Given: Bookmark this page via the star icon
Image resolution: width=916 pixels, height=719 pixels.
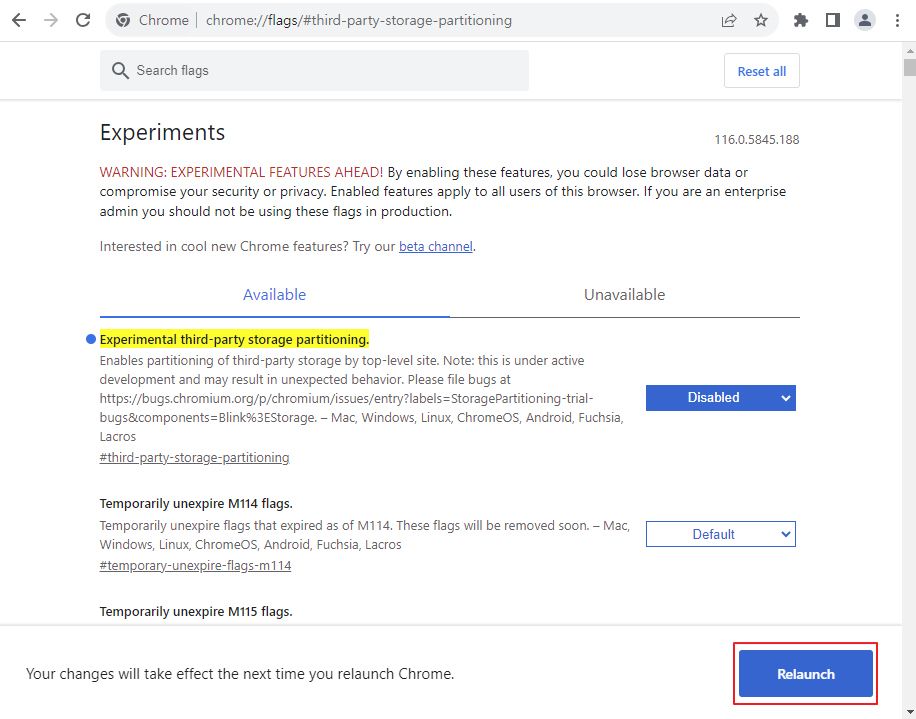Looking at the screenshot, I should (x=761, y=20).
